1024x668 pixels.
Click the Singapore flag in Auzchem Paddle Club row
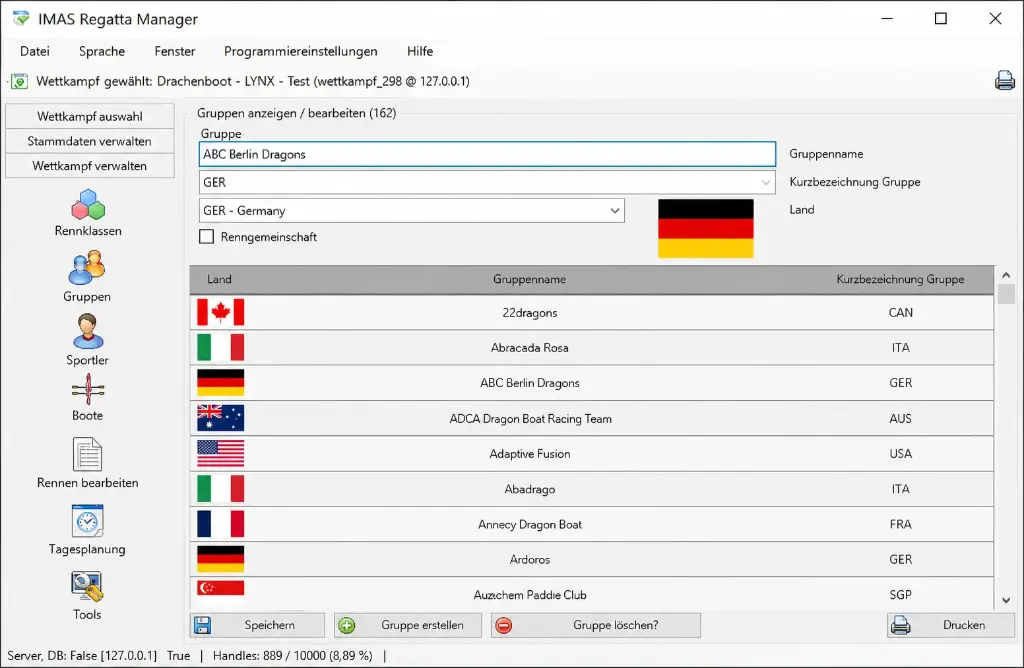221,588
